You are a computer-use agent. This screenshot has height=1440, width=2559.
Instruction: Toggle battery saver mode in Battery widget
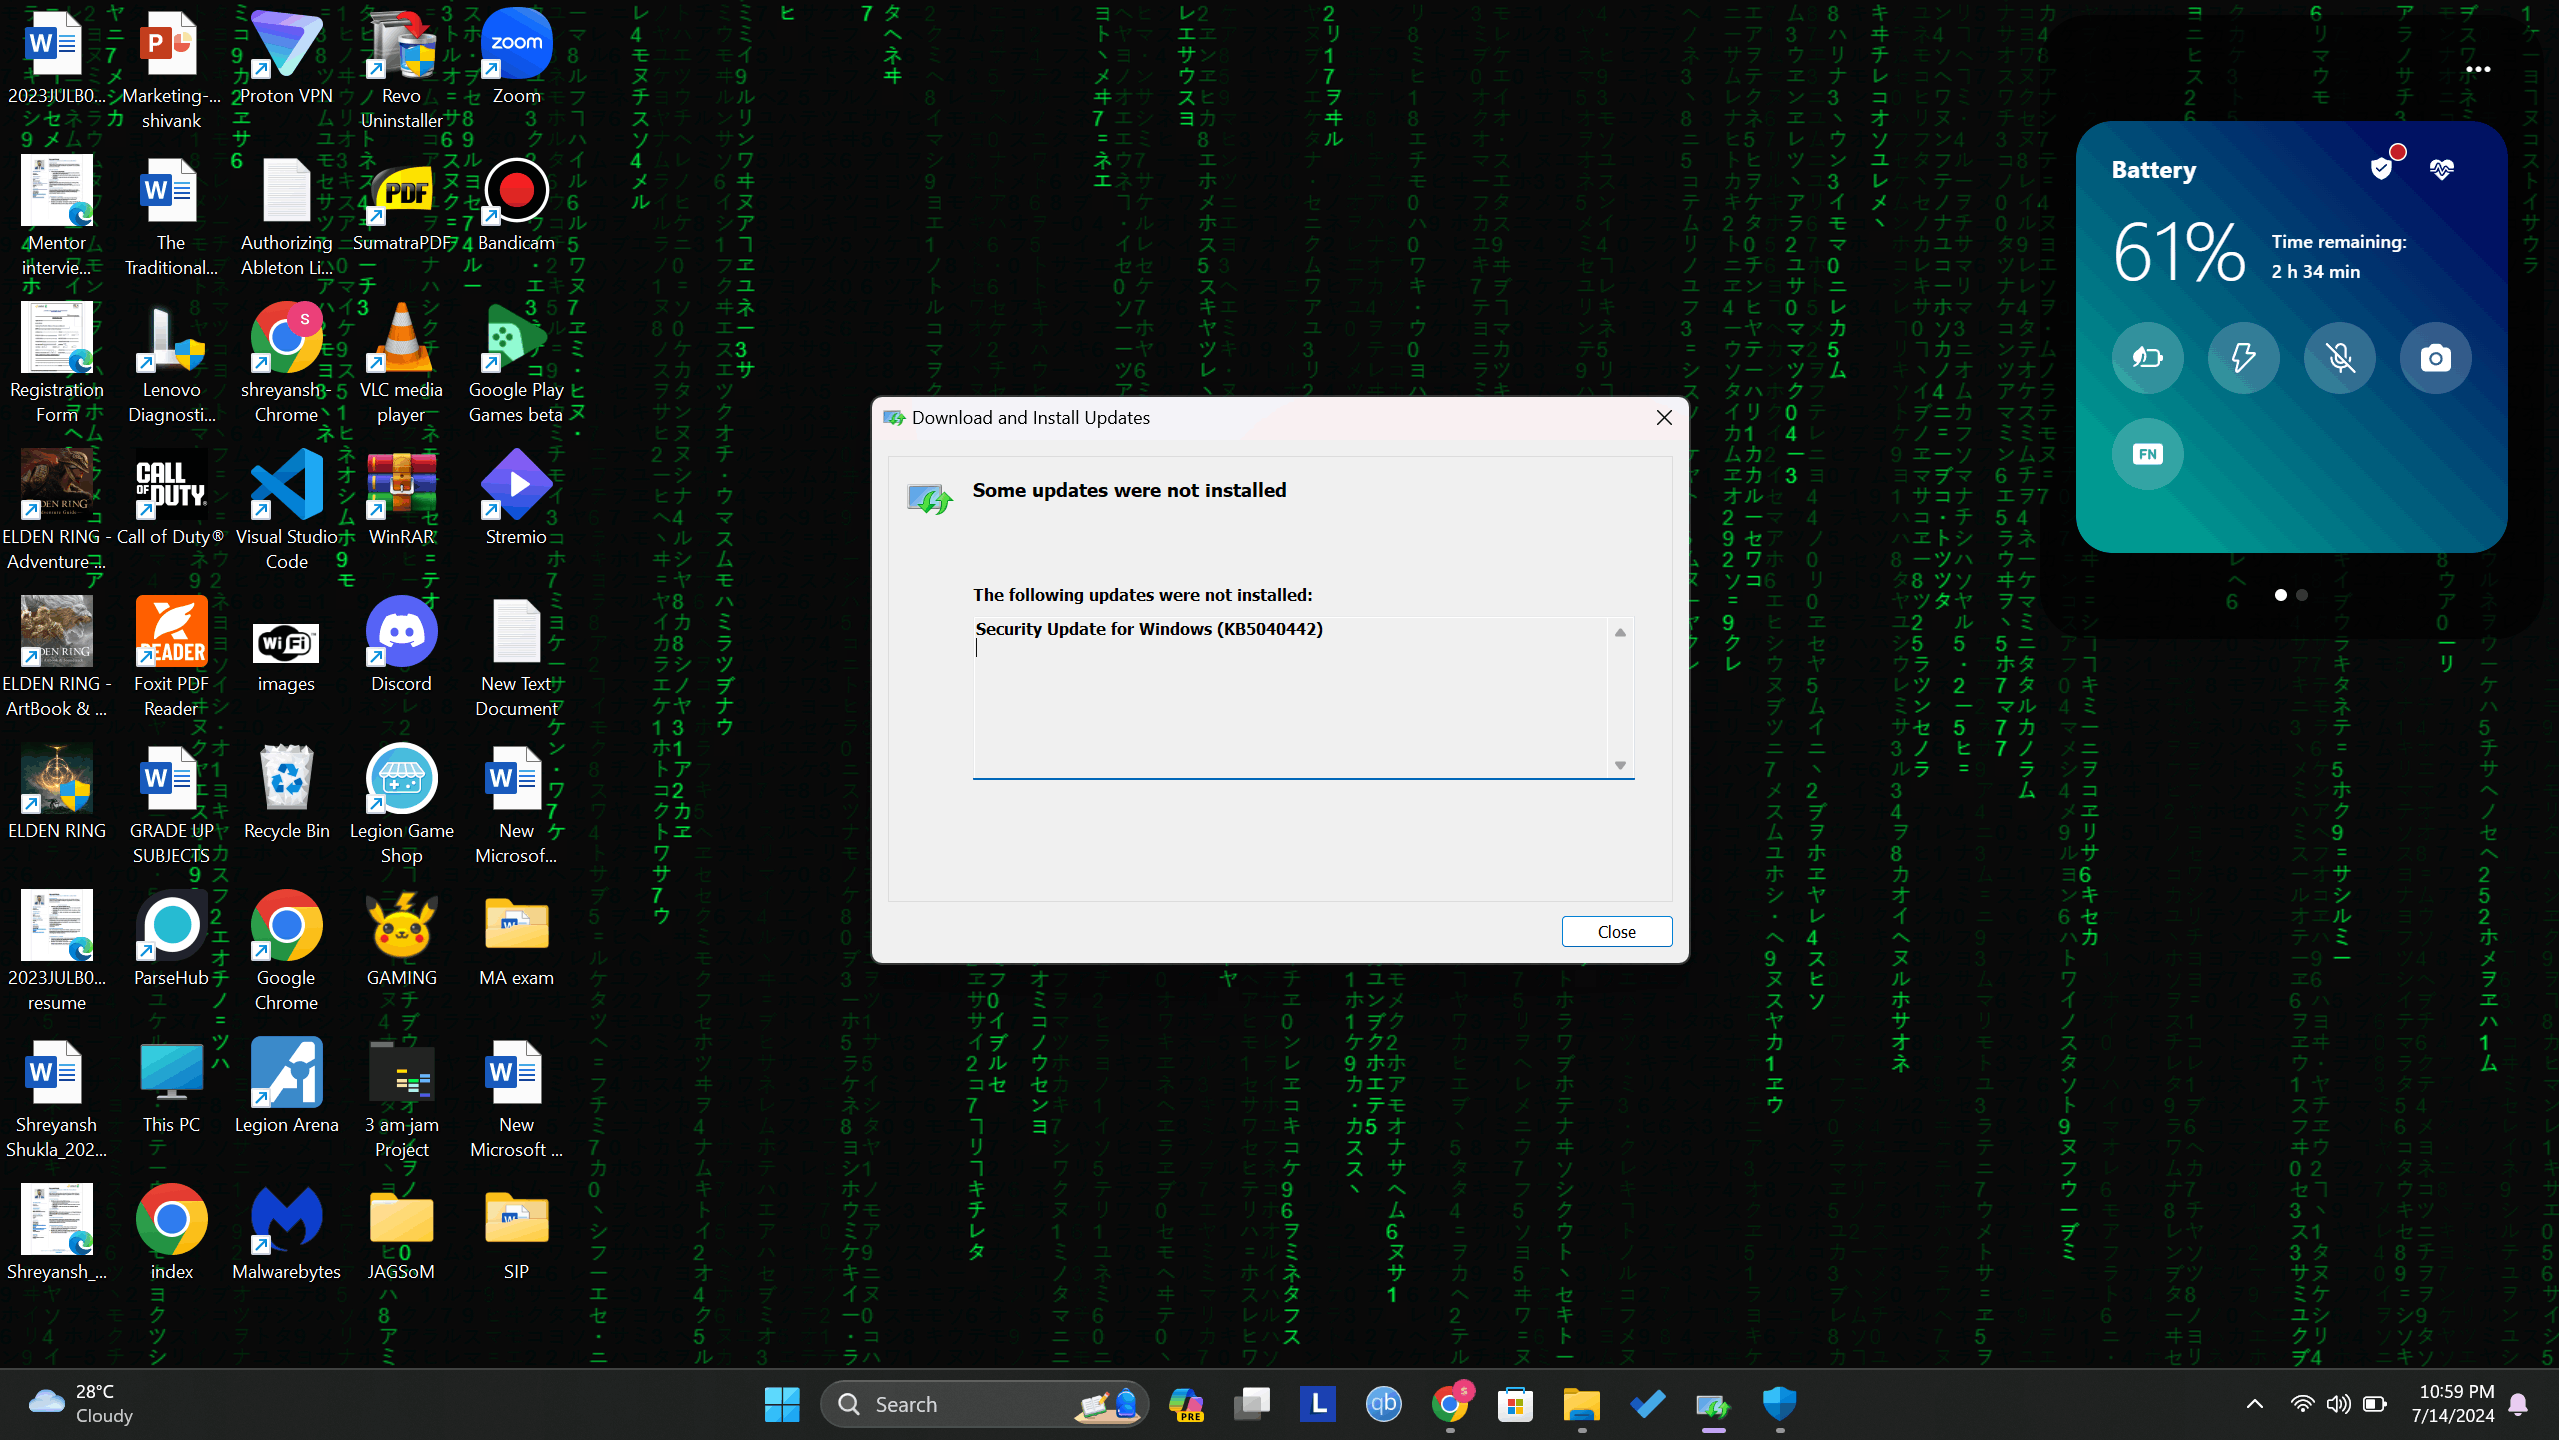point(2147,357)
